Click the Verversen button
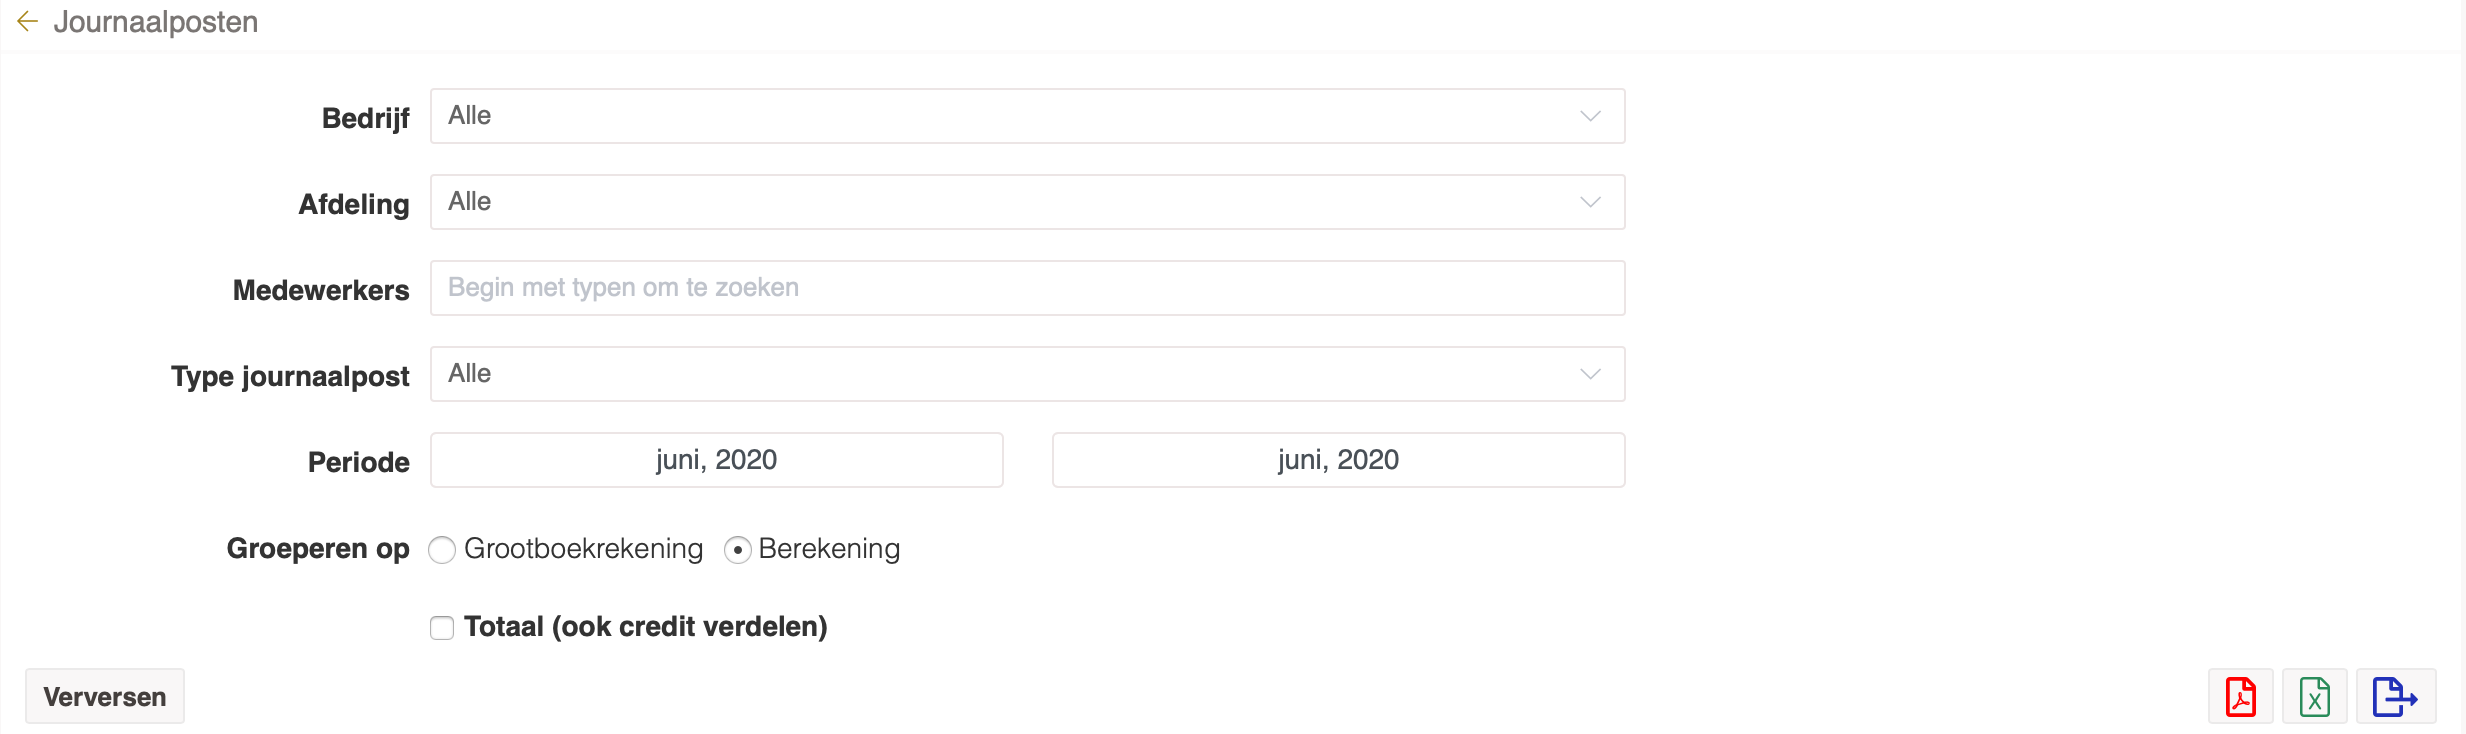 click(105, 696)
